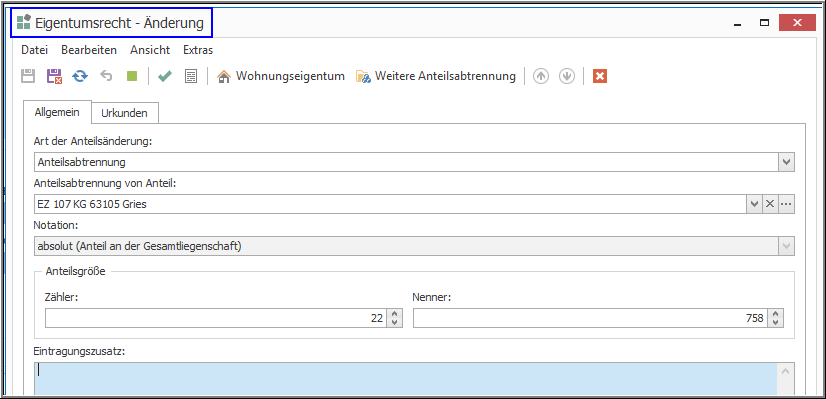Clear the EZ 107 KG 63105 Gries selection
Screen dimensions: 826x399
770,204
